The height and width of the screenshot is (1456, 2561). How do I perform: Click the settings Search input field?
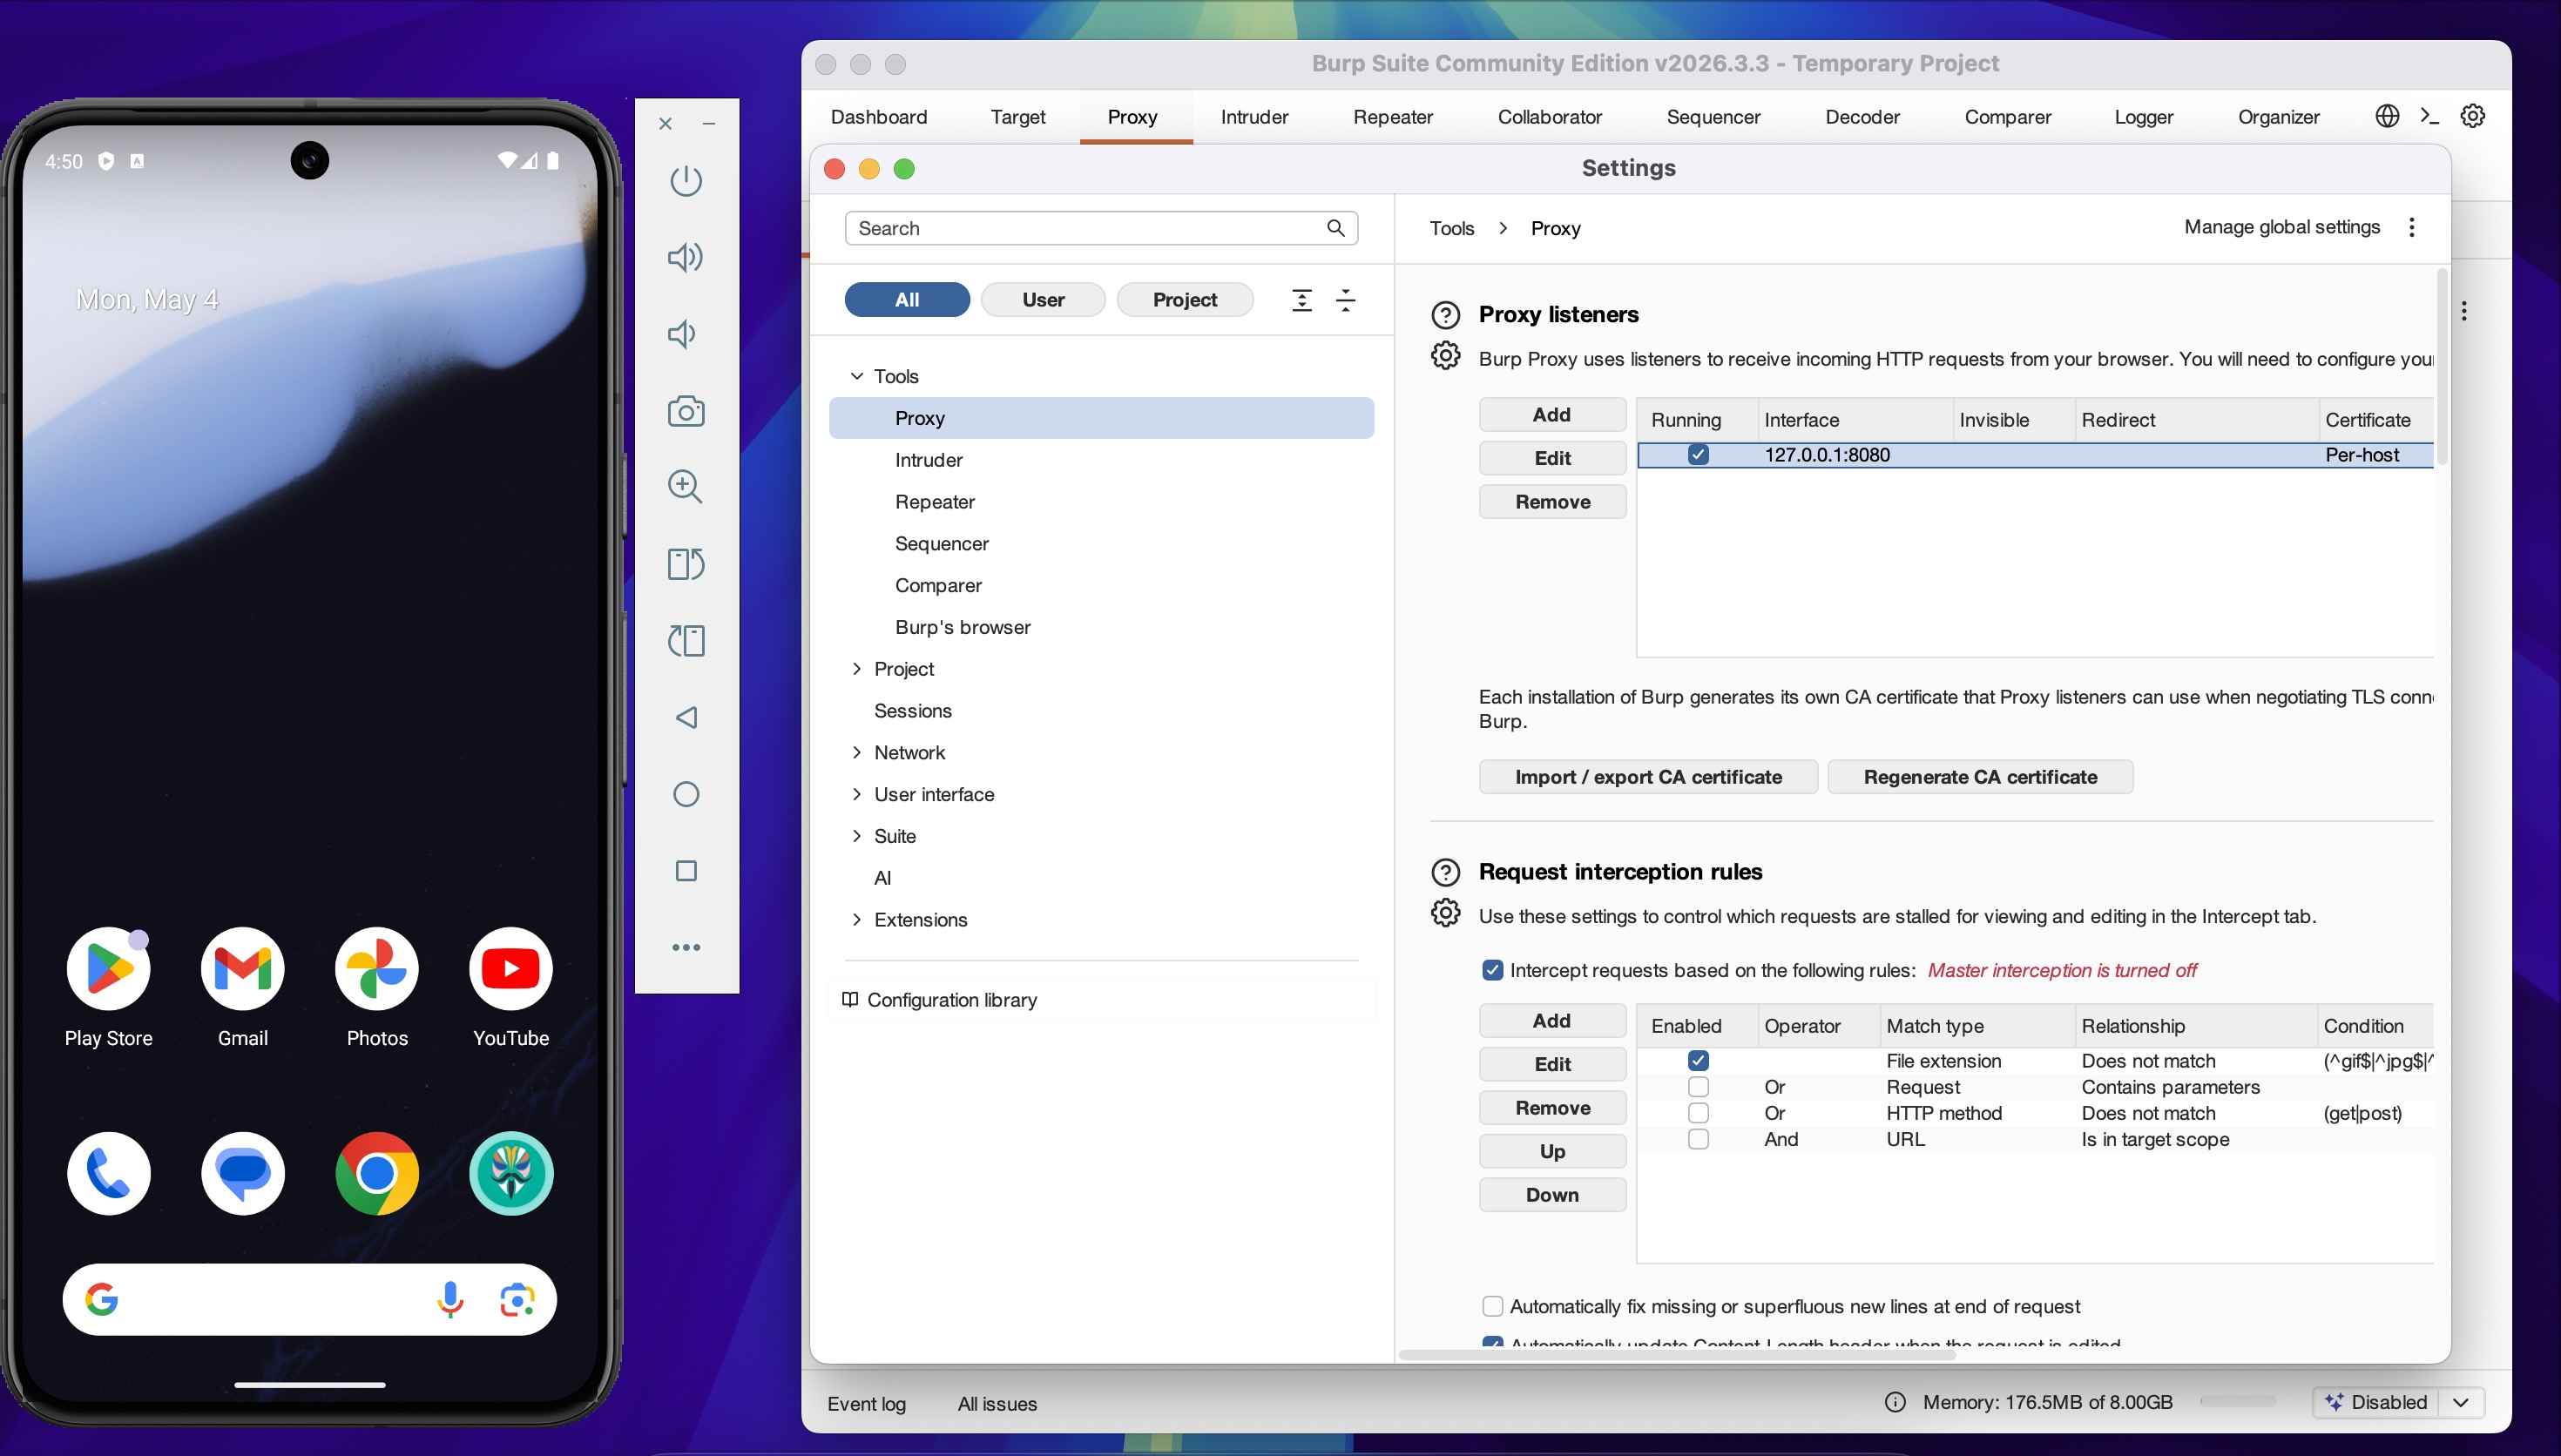pyautogui.click(x=1101, y=228)
